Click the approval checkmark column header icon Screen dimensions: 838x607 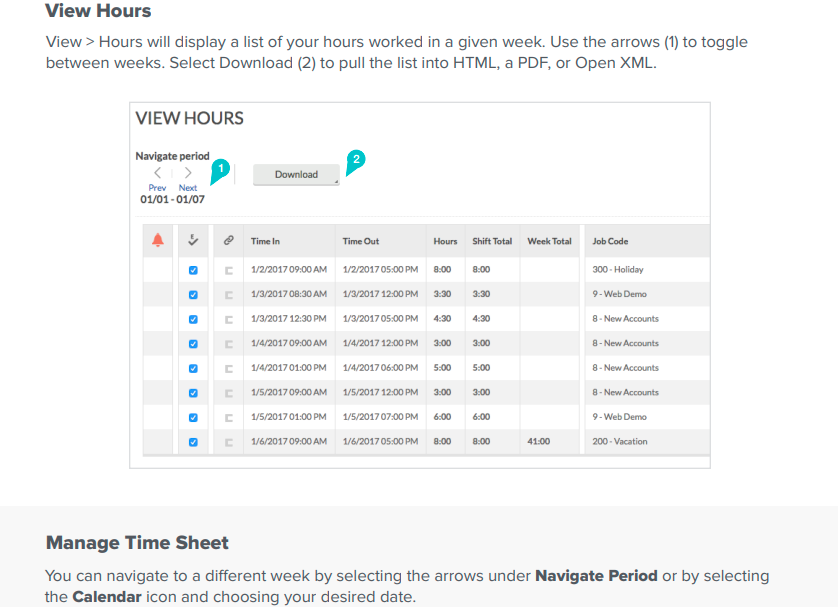pyautogui.click(x=193, y=240)
